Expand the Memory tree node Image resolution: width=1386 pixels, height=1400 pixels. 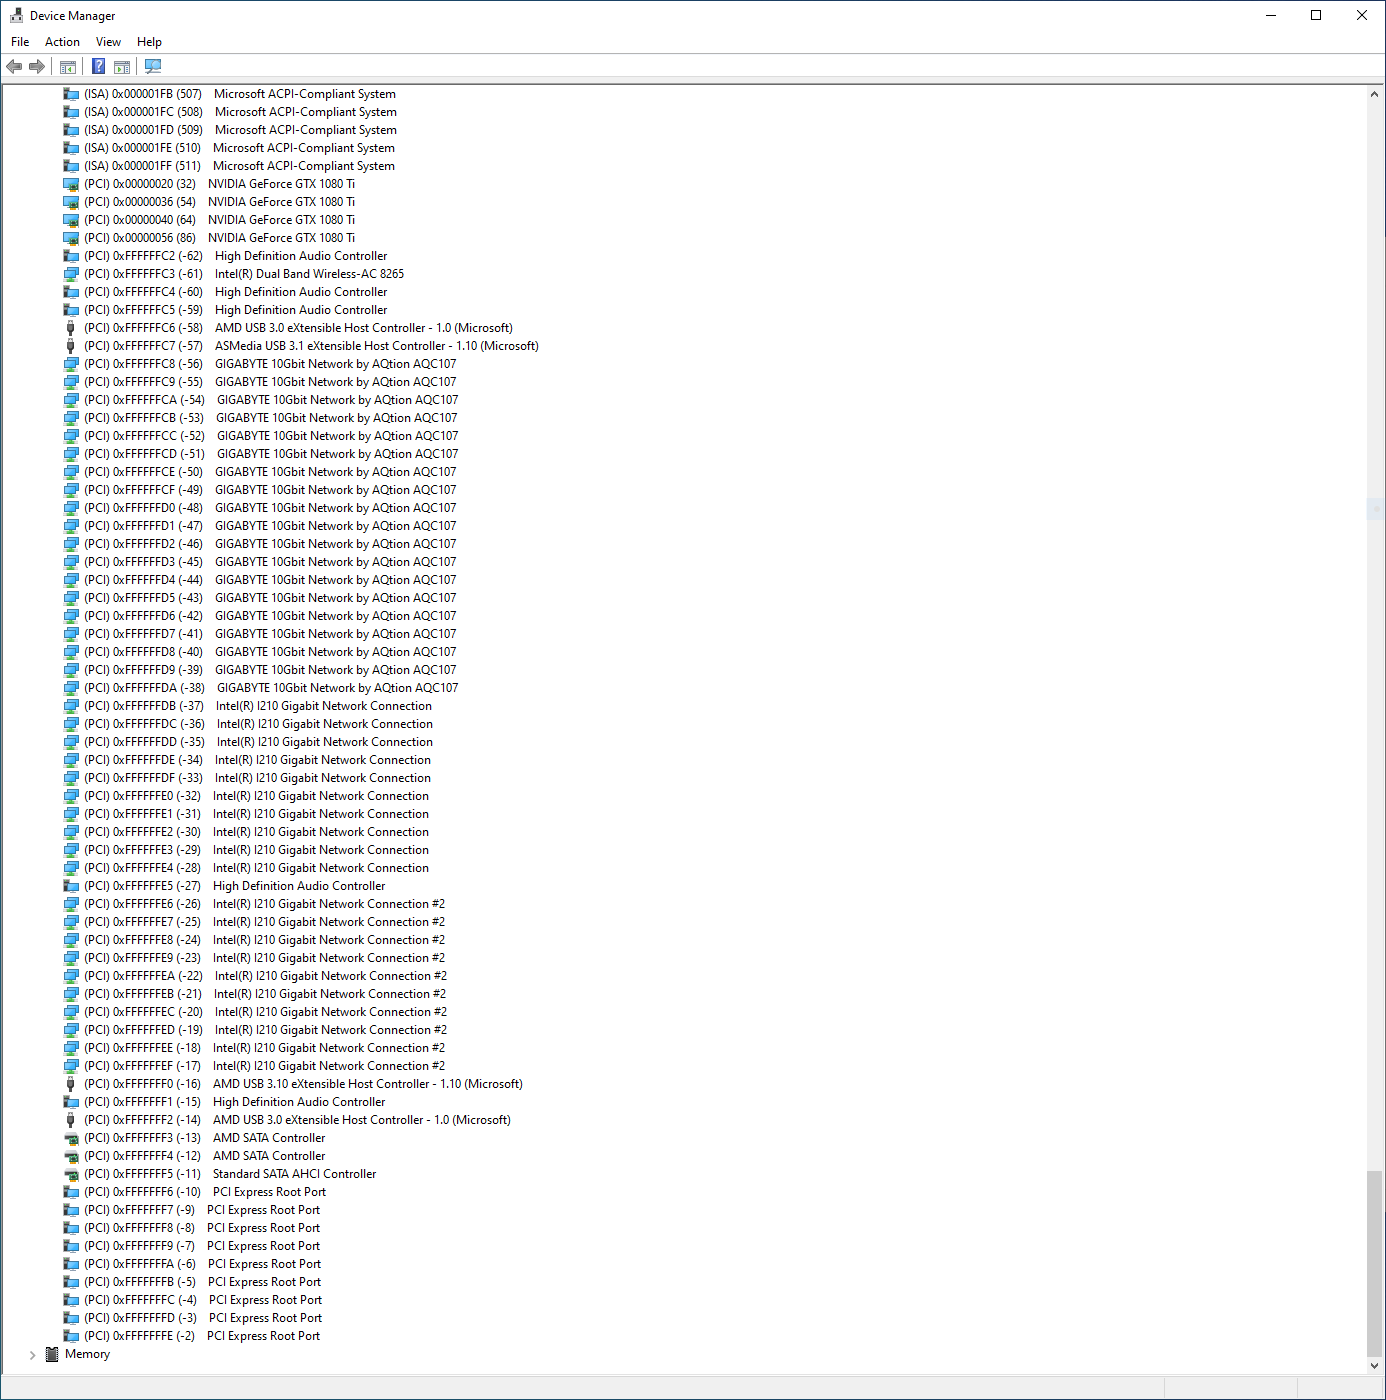coord(33,1355)
